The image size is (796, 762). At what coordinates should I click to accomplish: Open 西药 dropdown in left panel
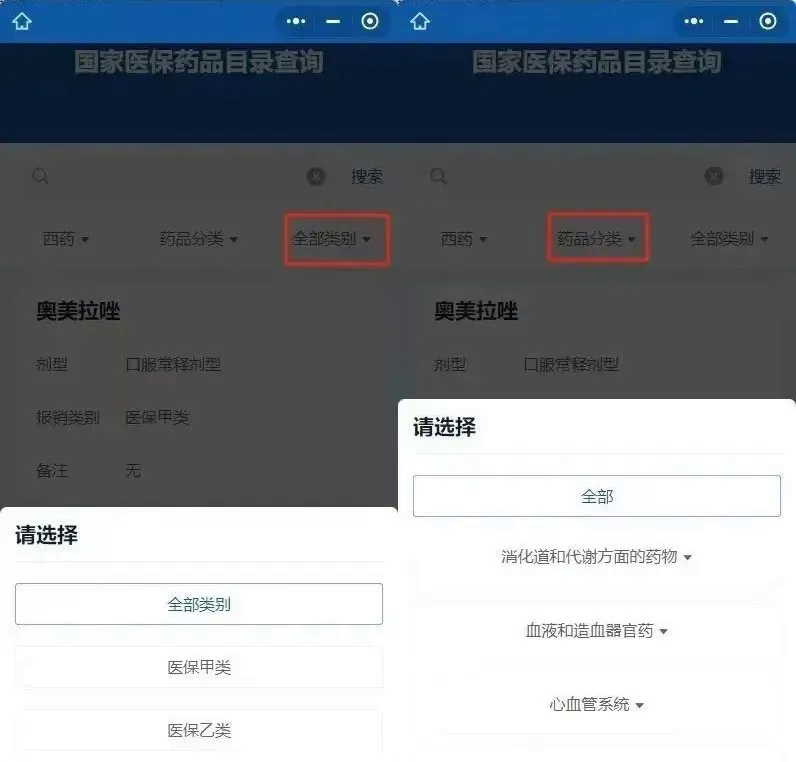click(65, 239)
